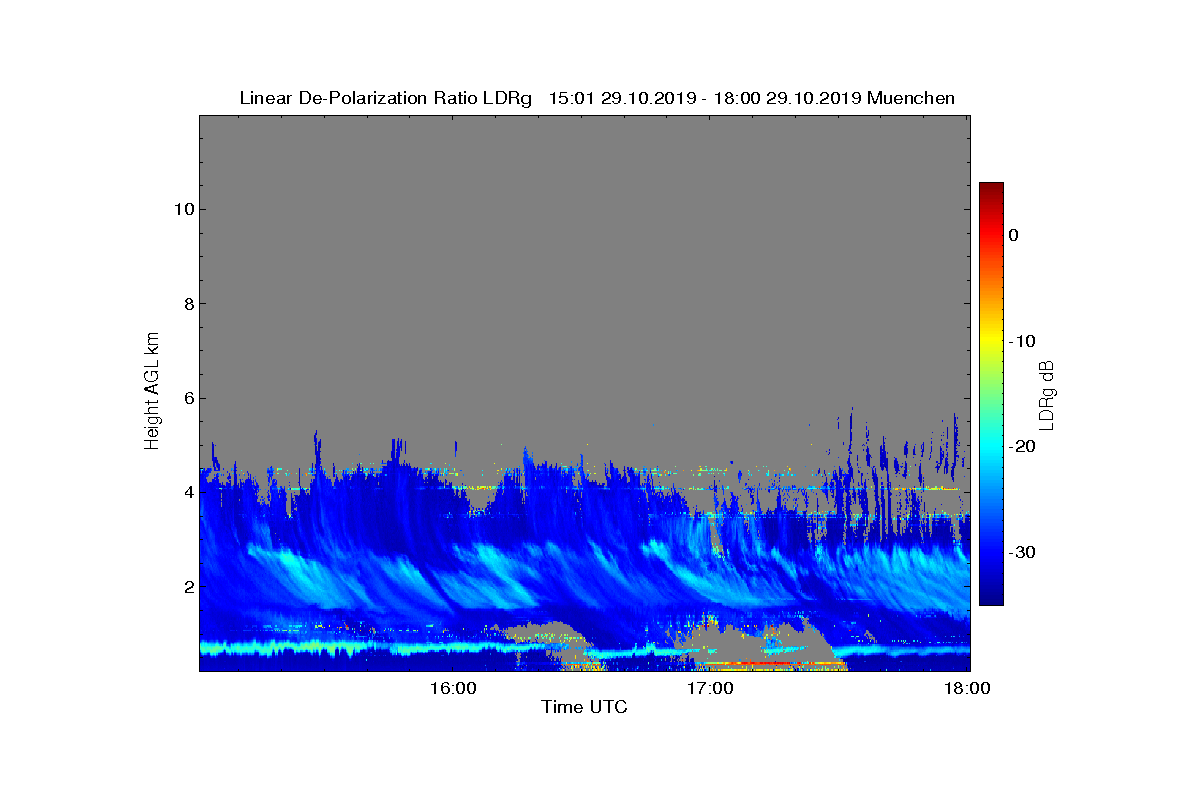Click the yellow band of the colorbar
Image resolution: width=1200 pixels, height=800 pixels.
click(x=991, y=340)
